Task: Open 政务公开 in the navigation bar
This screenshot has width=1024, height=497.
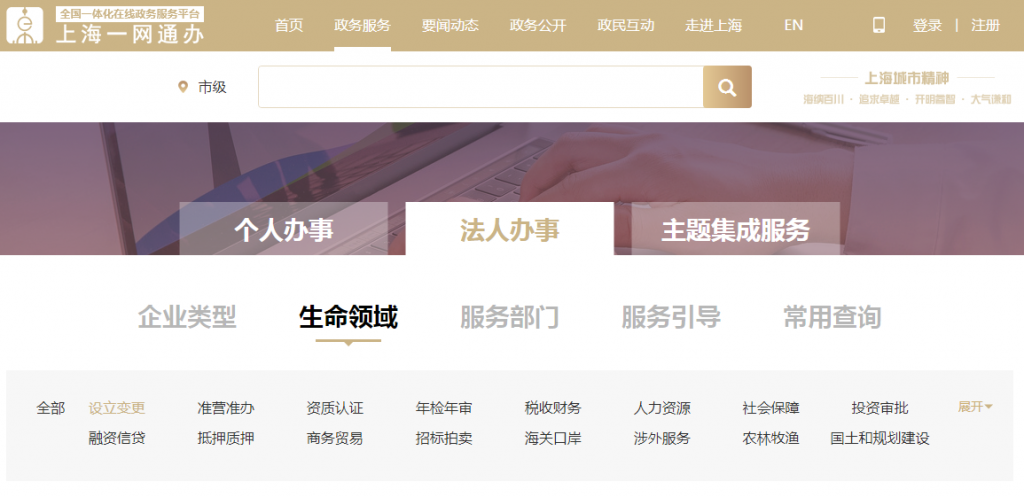Action: 537,25
